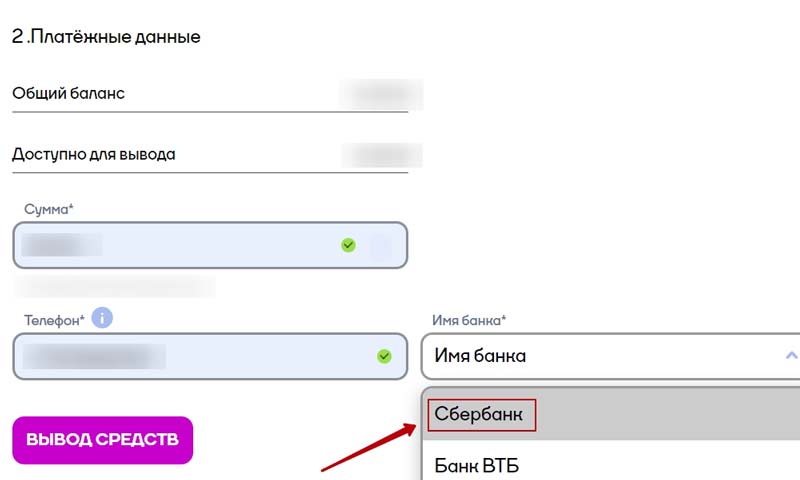The image size is (800, 480).
Task: Click the Платёжные данные section heading
Action: [106, 37]
